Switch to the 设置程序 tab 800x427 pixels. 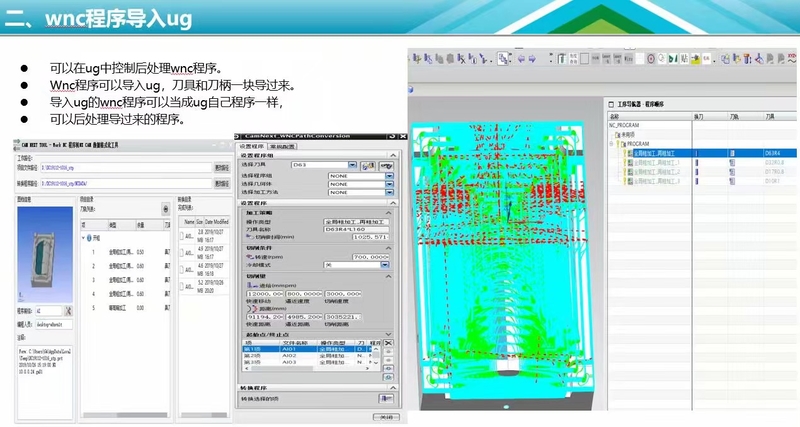252,146
